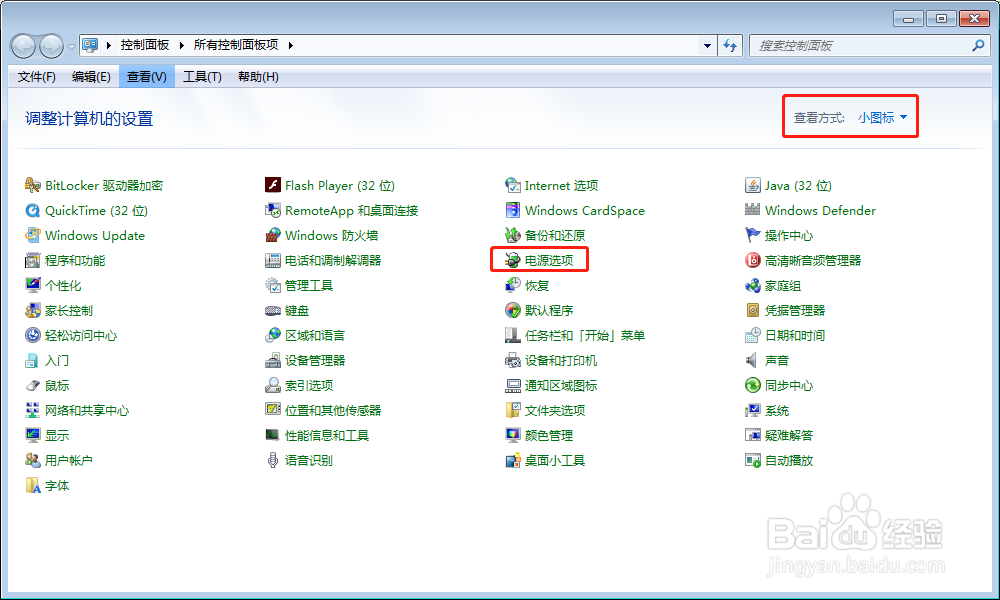This screenshot has width=1000, height=600.
Task: Open the 工具(T) menu
Action: 202,76
